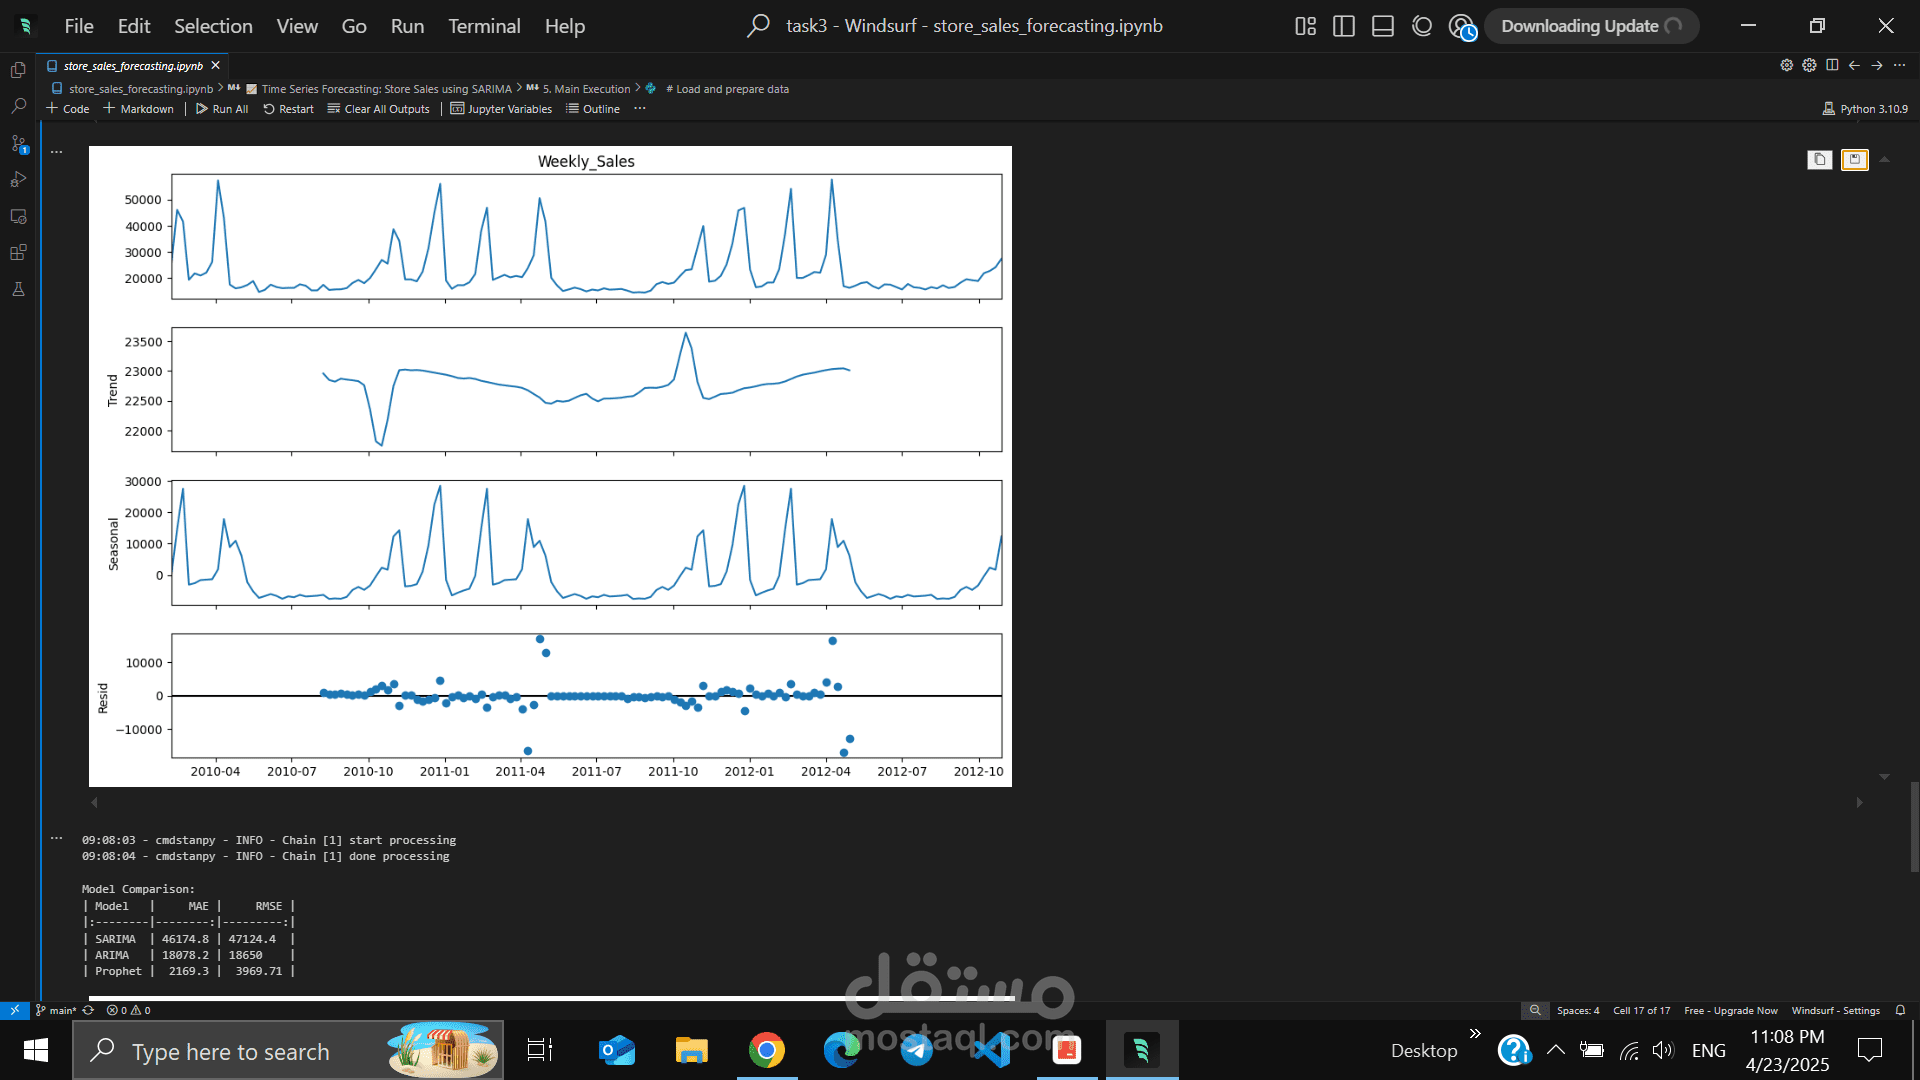Click the Spaces: 4 indentation item
The width and height of the screenshot is (1920, 1080).
pyautogui.click(x=1578, y=1011)
